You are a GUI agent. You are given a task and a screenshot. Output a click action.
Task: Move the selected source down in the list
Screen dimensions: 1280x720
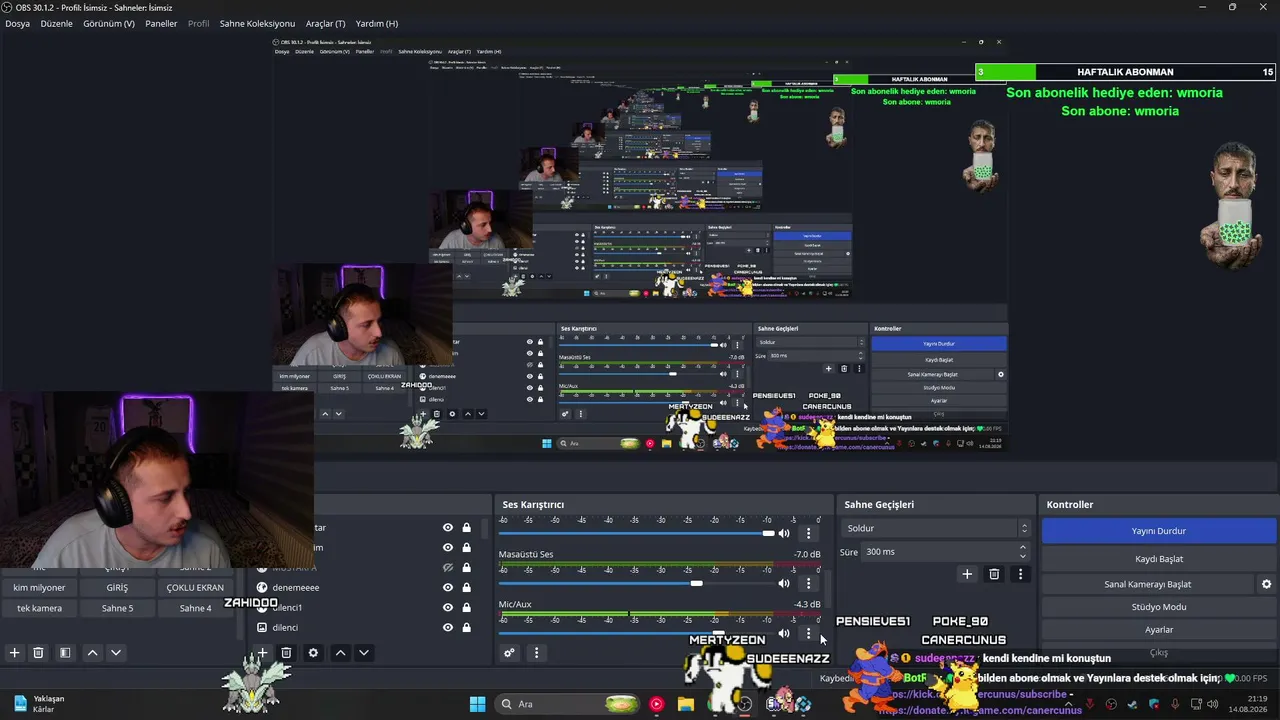pyautogui.click(x=364, y=653)
